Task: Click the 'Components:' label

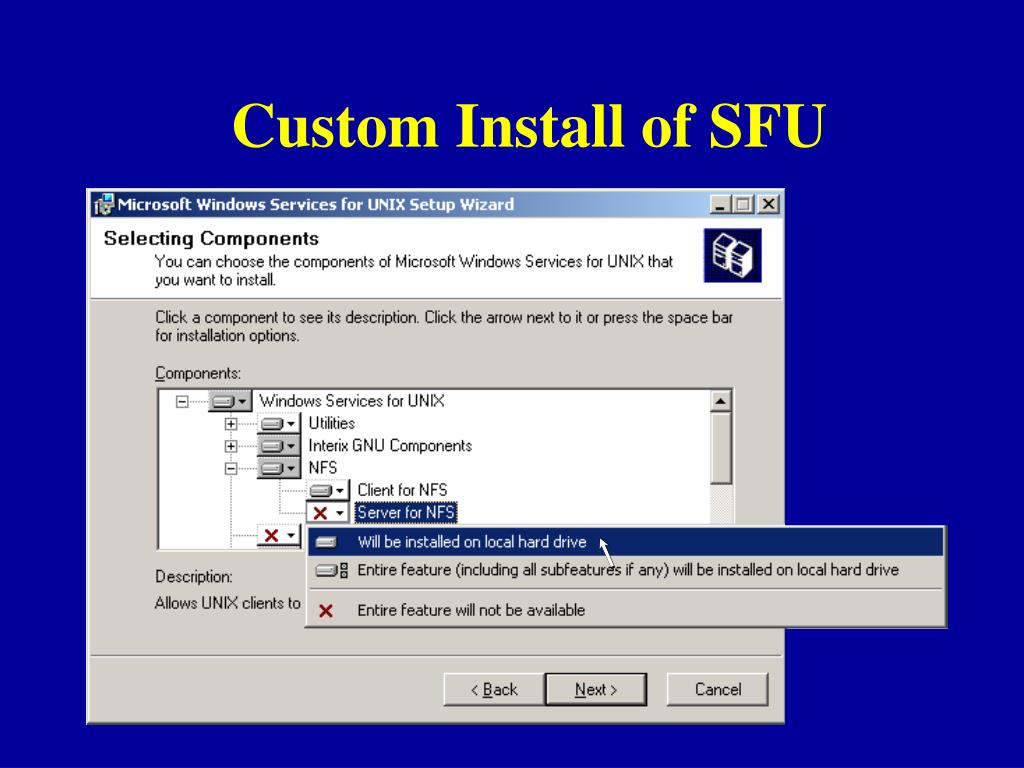Action: 198,374
